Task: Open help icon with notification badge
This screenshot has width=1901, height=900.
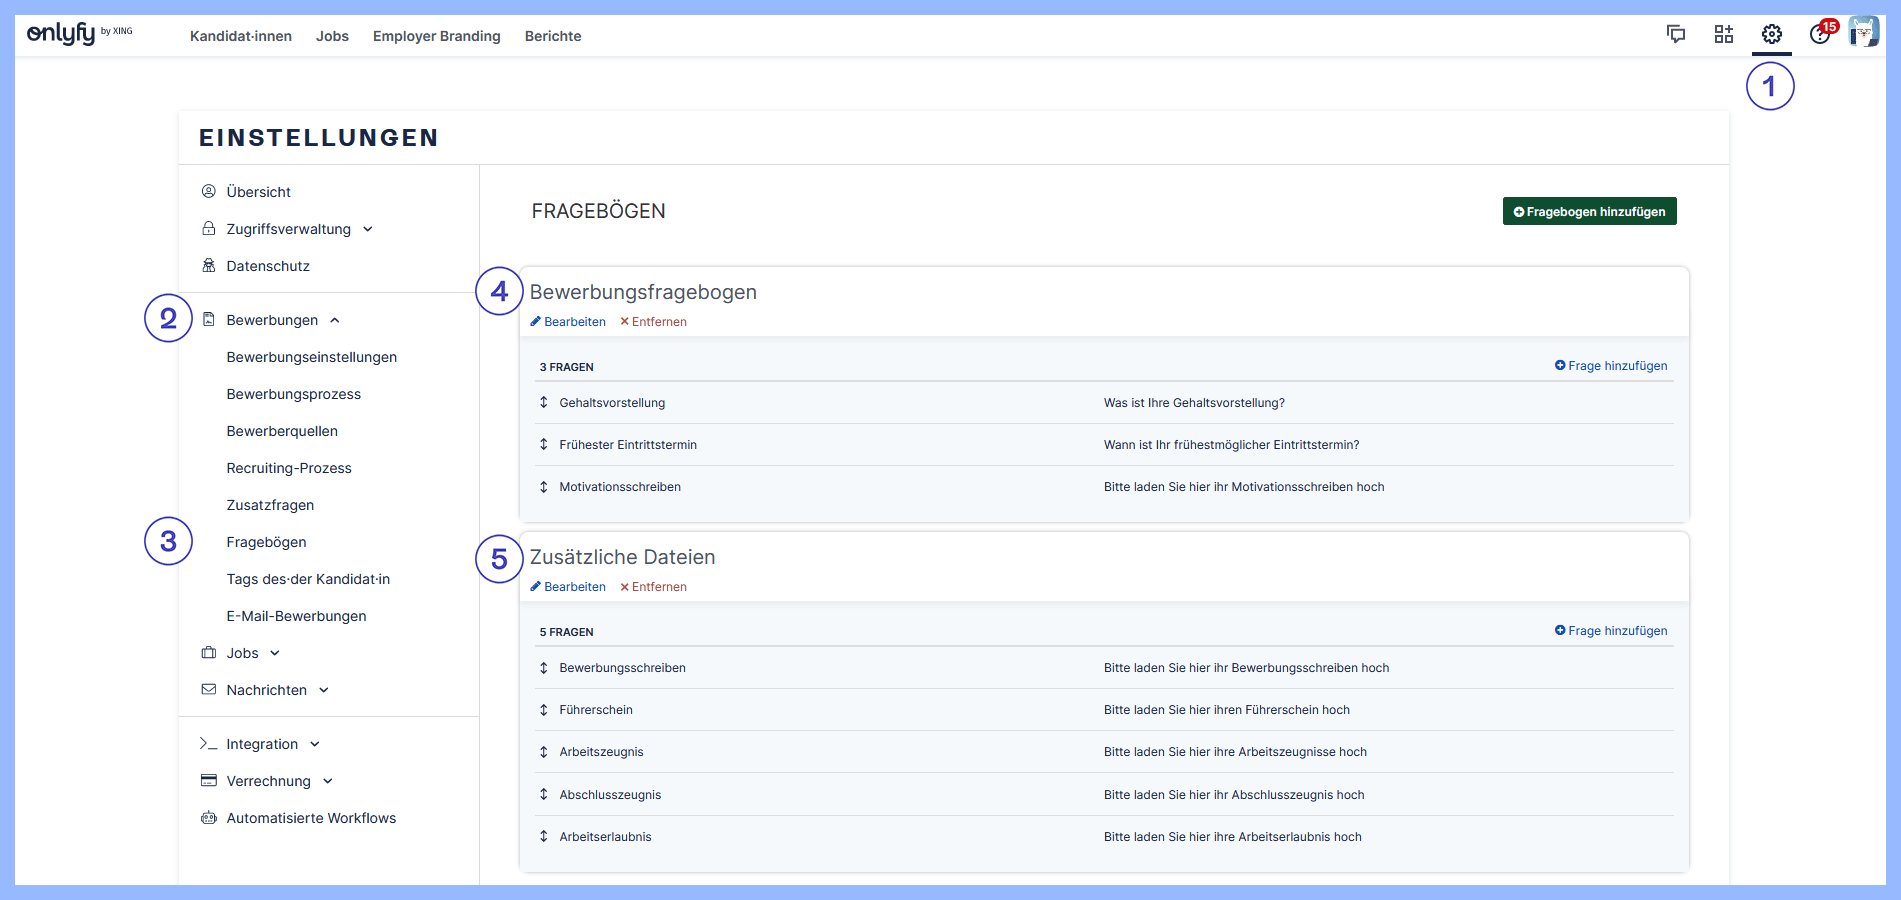Action: (x=1820, y=35)
